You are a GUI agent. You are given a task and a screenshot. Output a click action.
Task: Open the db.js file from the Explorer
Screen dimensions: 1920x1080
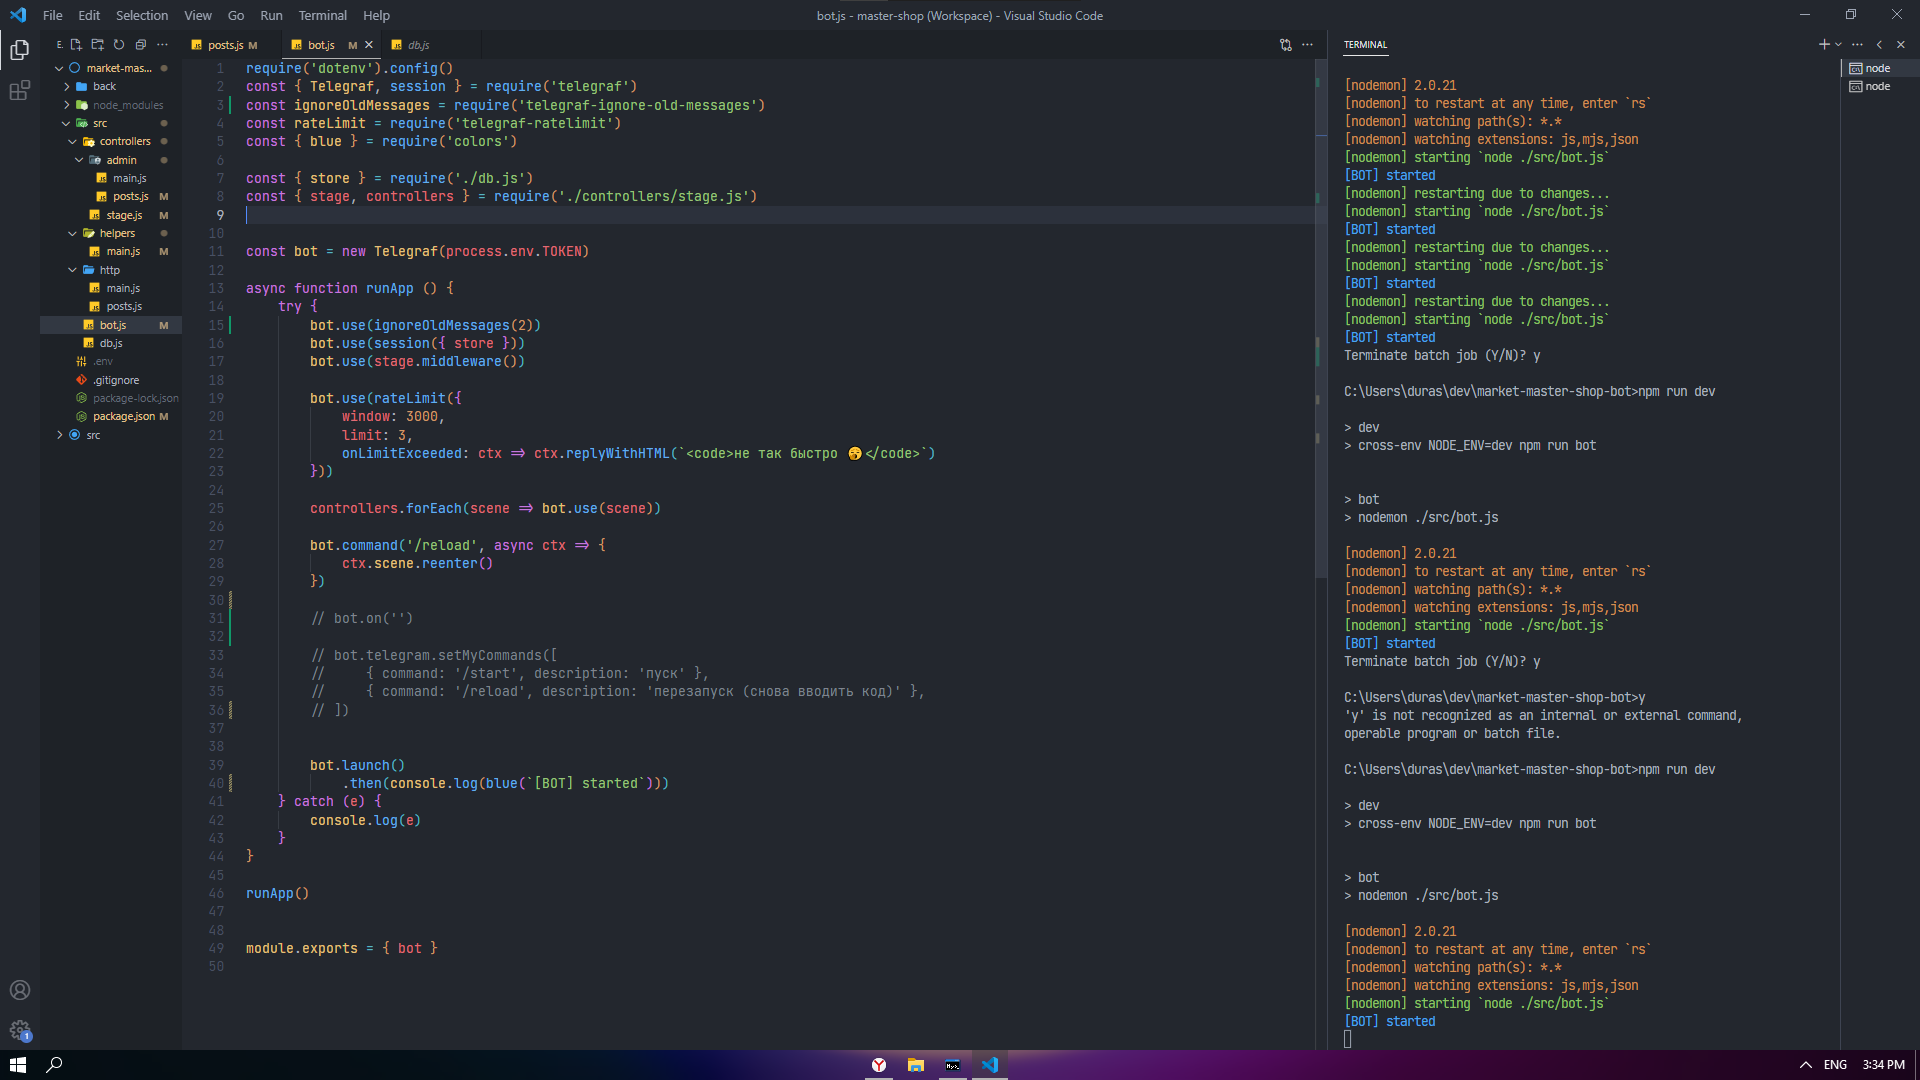(110, 343)
